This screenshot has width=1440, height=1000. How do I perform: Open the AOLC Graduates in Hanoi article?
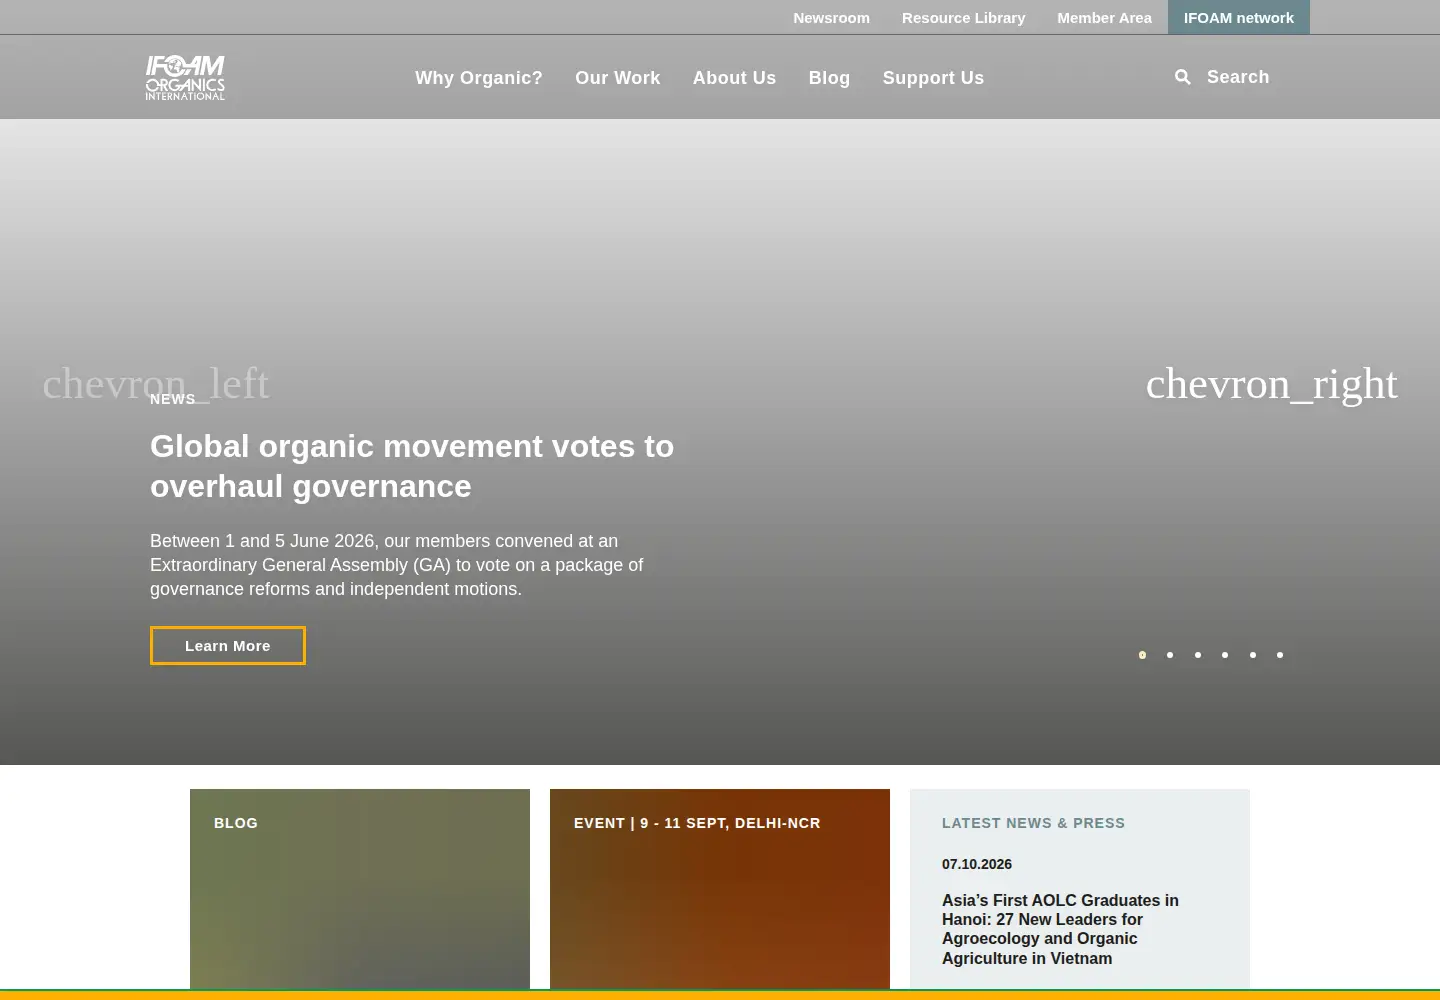pyautogui.click(x=1060, y=929)
